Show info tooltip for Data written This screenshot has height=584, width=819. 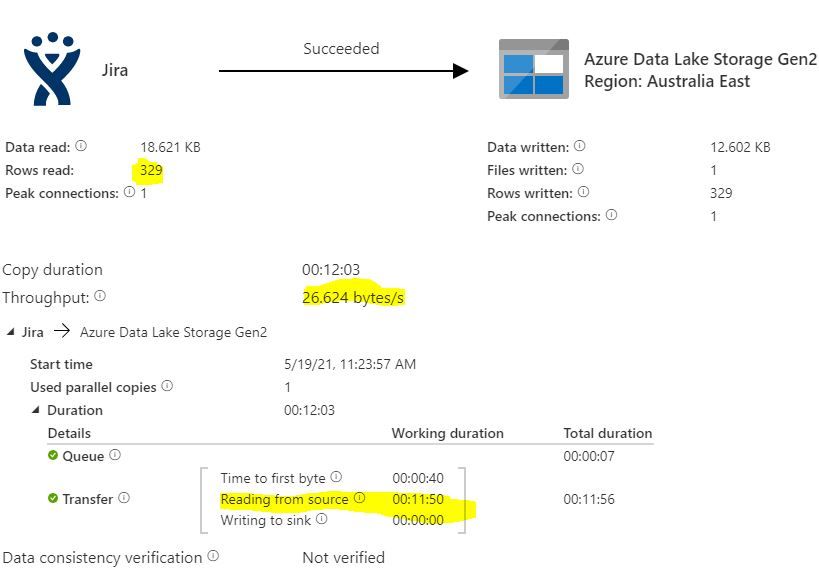tap(580, 146)
